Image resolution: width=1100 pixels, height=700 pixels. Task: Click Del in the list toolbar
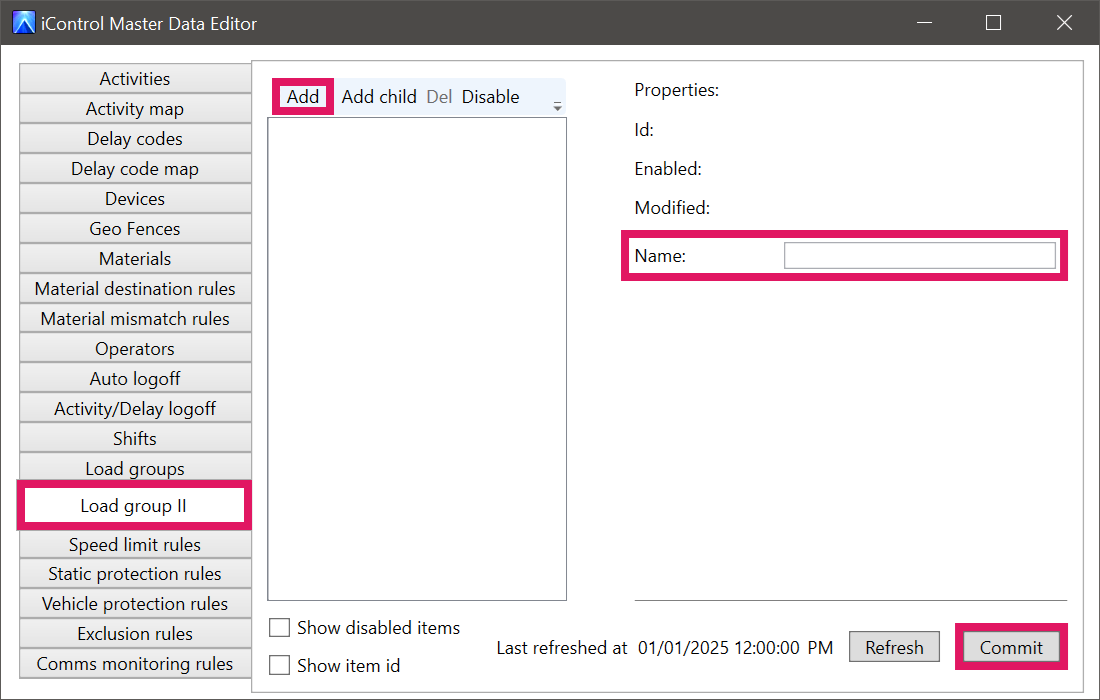[x=439, y=97]
